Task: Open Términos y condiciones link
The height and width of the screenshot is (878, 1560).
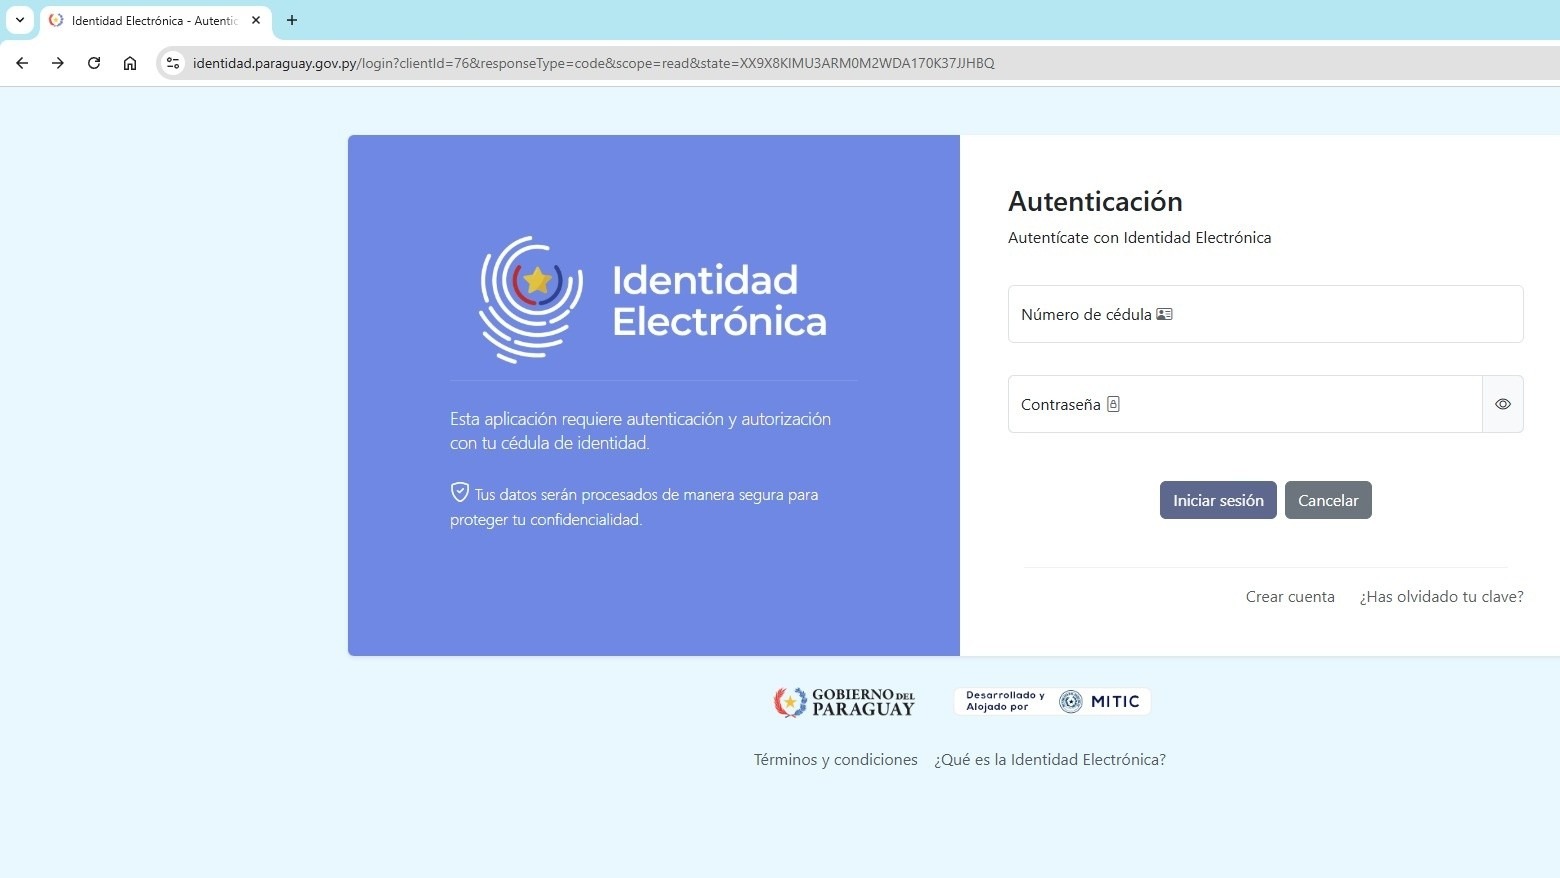Action: pos(835,760)
